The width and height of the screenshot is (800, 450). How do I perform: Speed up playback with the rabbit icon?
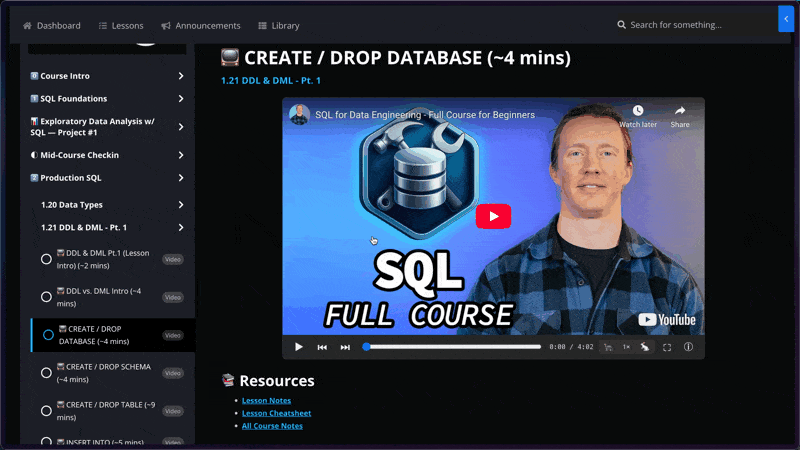(x=645, y=347)
